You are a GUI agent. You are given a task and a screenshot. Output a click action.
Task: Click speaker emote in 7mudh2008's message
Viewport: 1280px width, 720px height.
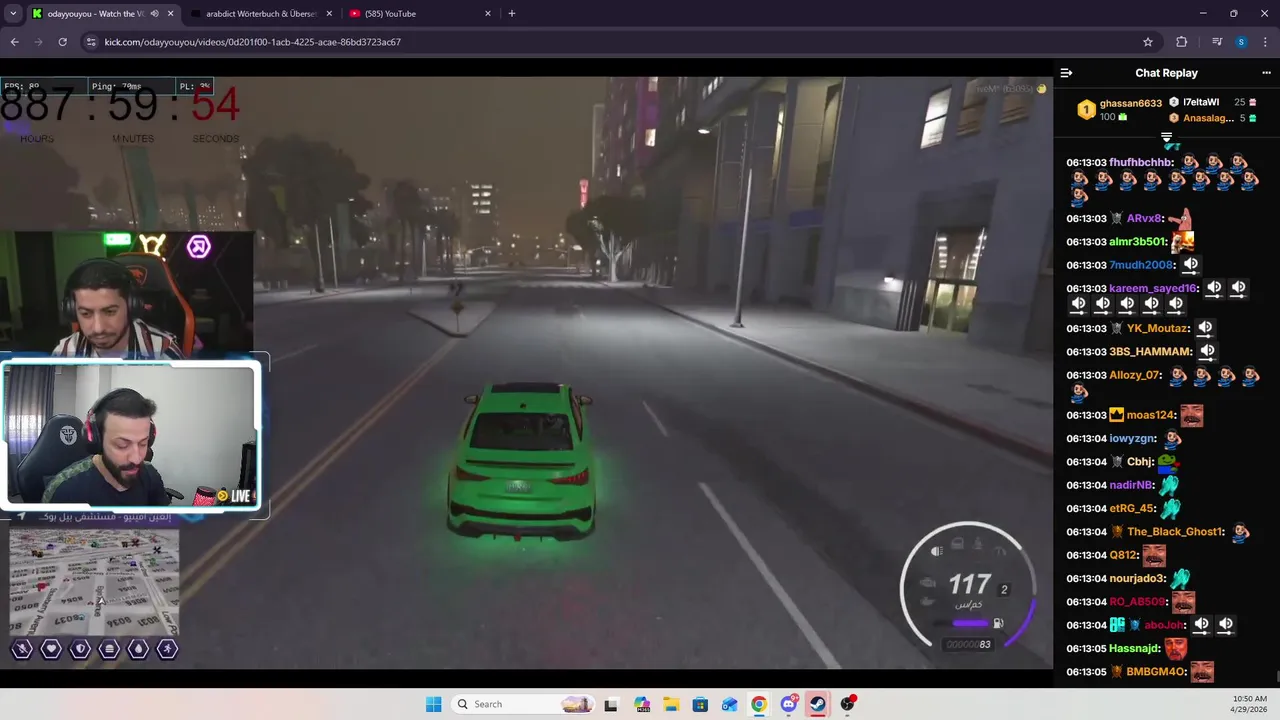1190,265
